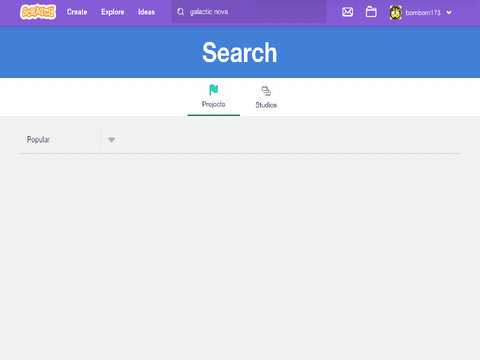Click the magnifier icon in search bar
This screenshot has width=480, height=360.
181,12
